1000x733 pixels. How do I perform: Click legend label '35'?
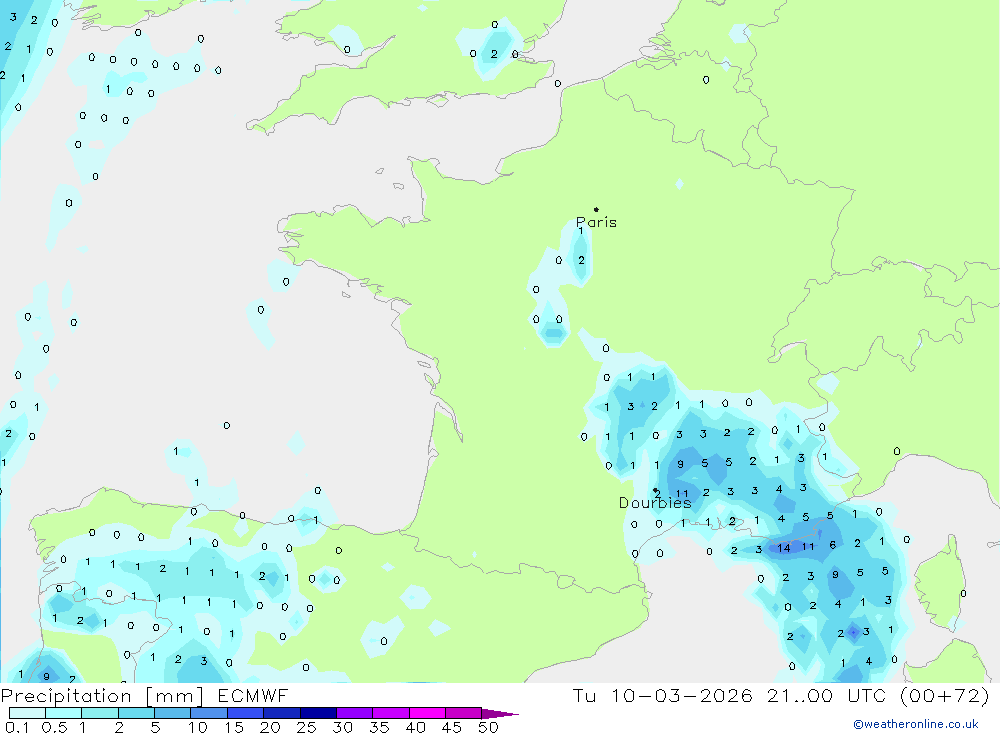pyautogui.click(x=379, y=727)
